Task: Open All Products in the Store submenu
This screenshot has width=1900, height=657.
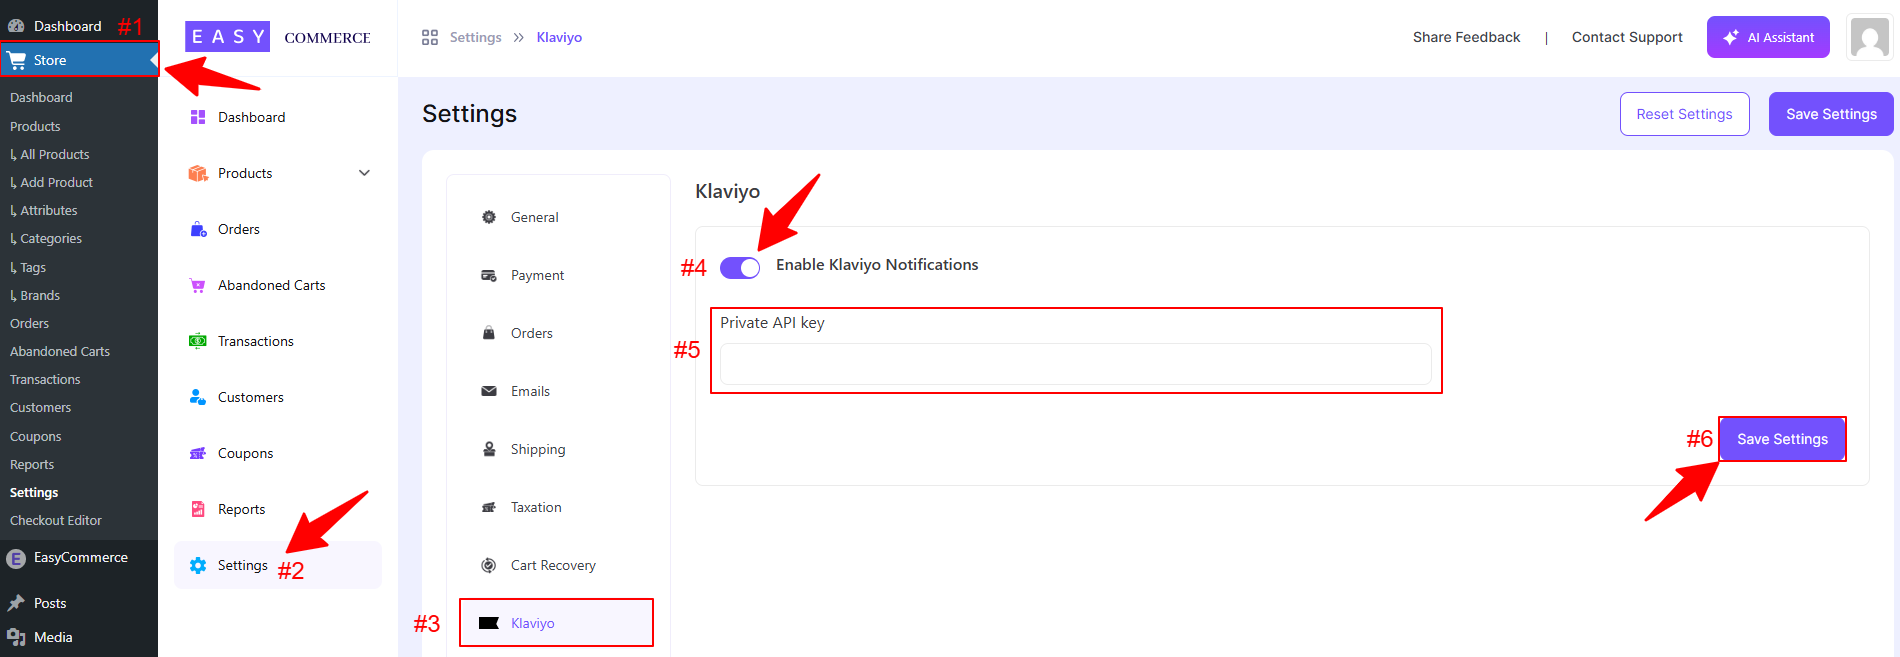Action: 55,154
